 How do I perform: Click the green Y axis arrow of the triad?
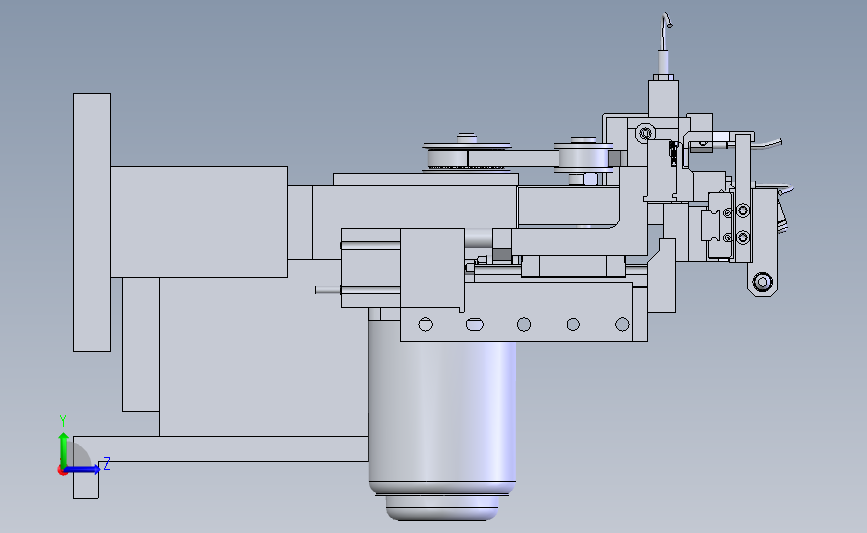pos(64,449)
